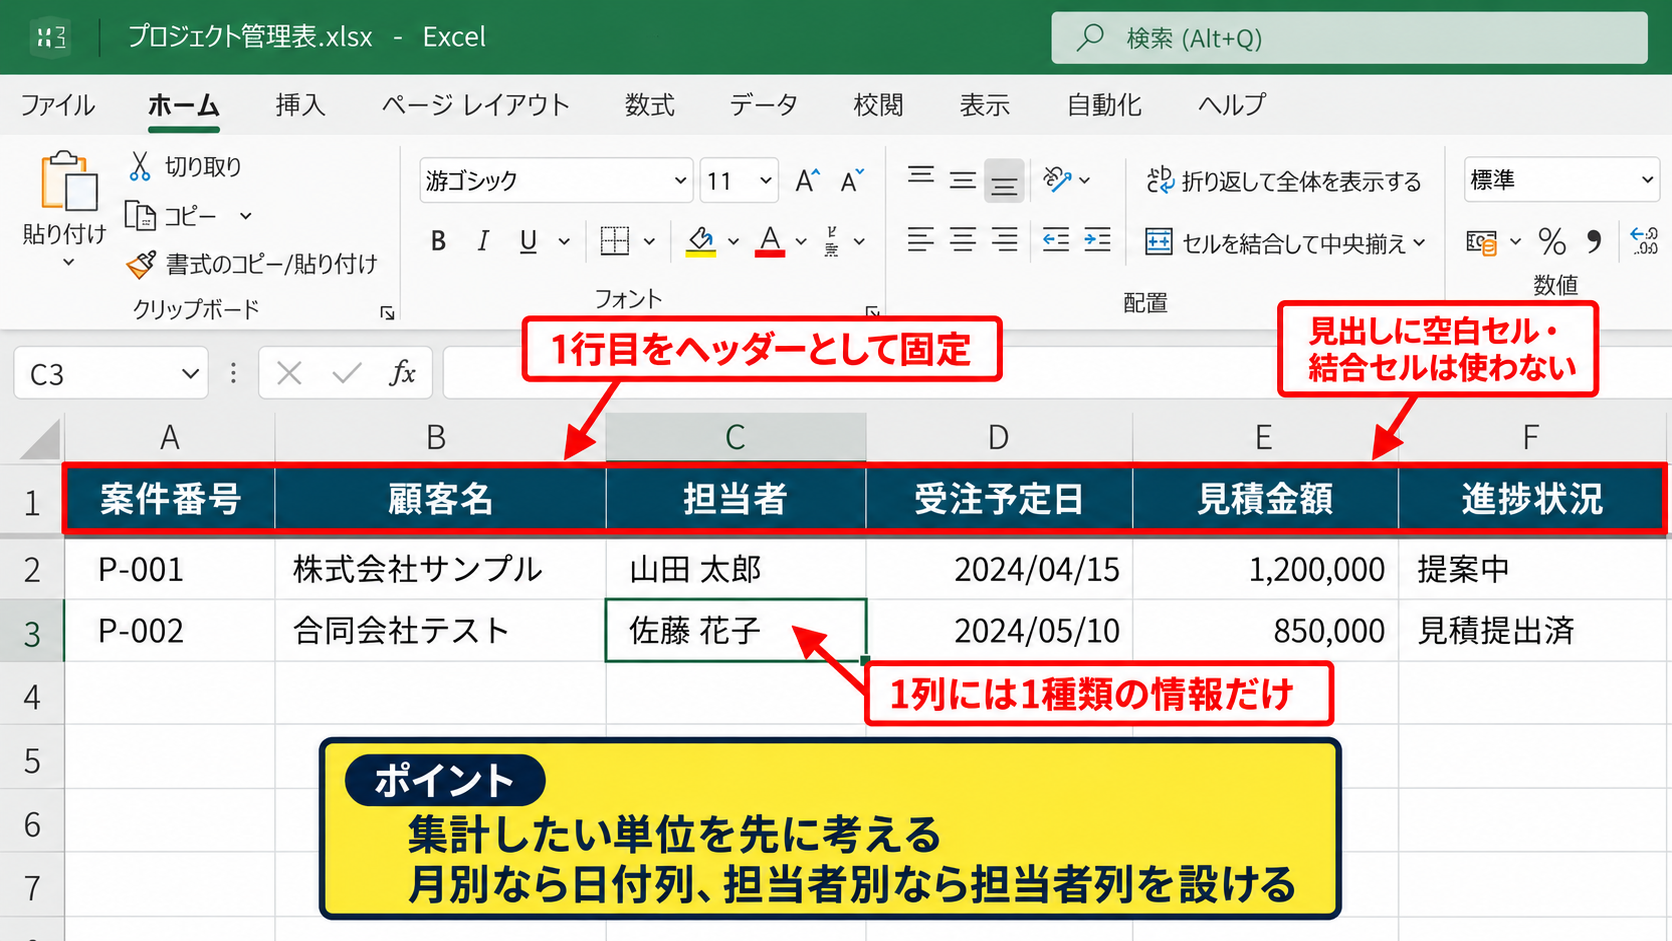
Task: Open the Clipboard dialog launcher
Action: pyautogui.click(x=387, y=313)
